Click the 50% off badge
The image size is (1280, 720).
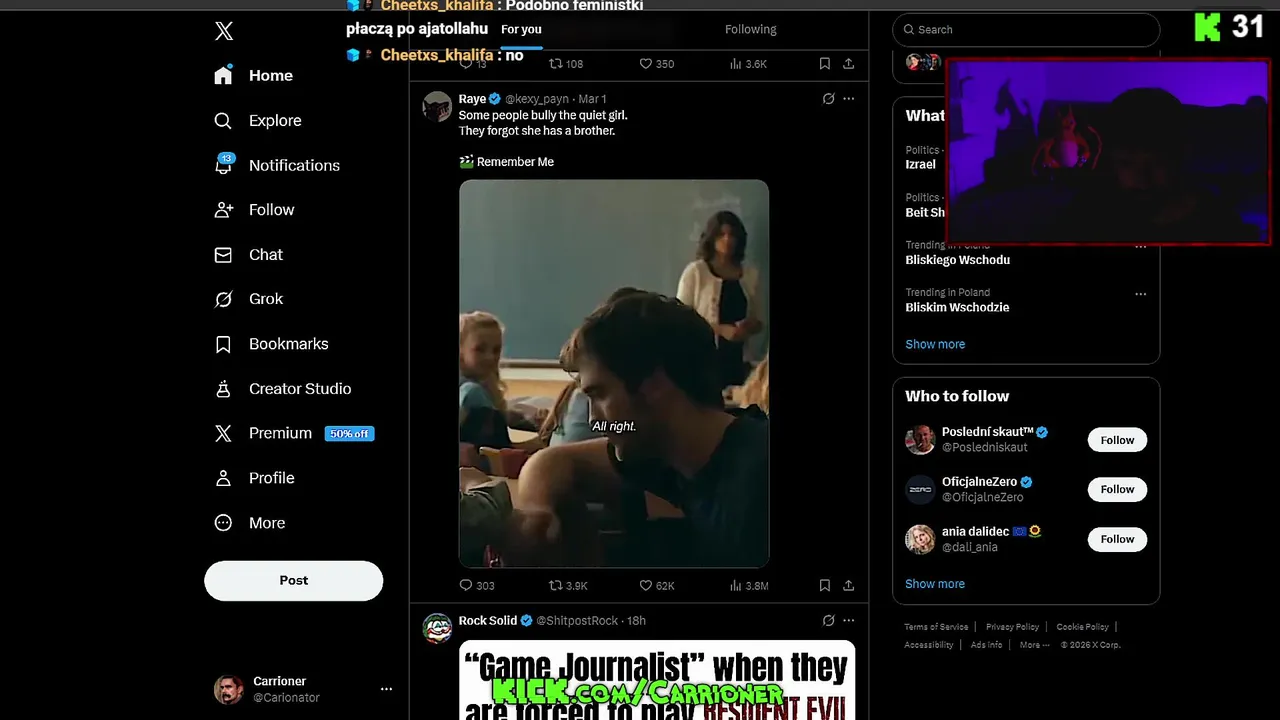pyautogui.click(x=350, y=434)
